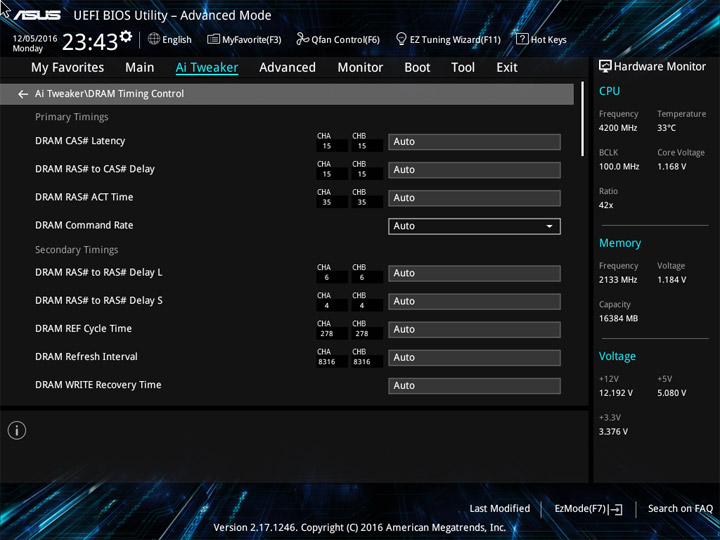Click the info circle icon
The height and width of the screenshot is (540, 720).
17,430
